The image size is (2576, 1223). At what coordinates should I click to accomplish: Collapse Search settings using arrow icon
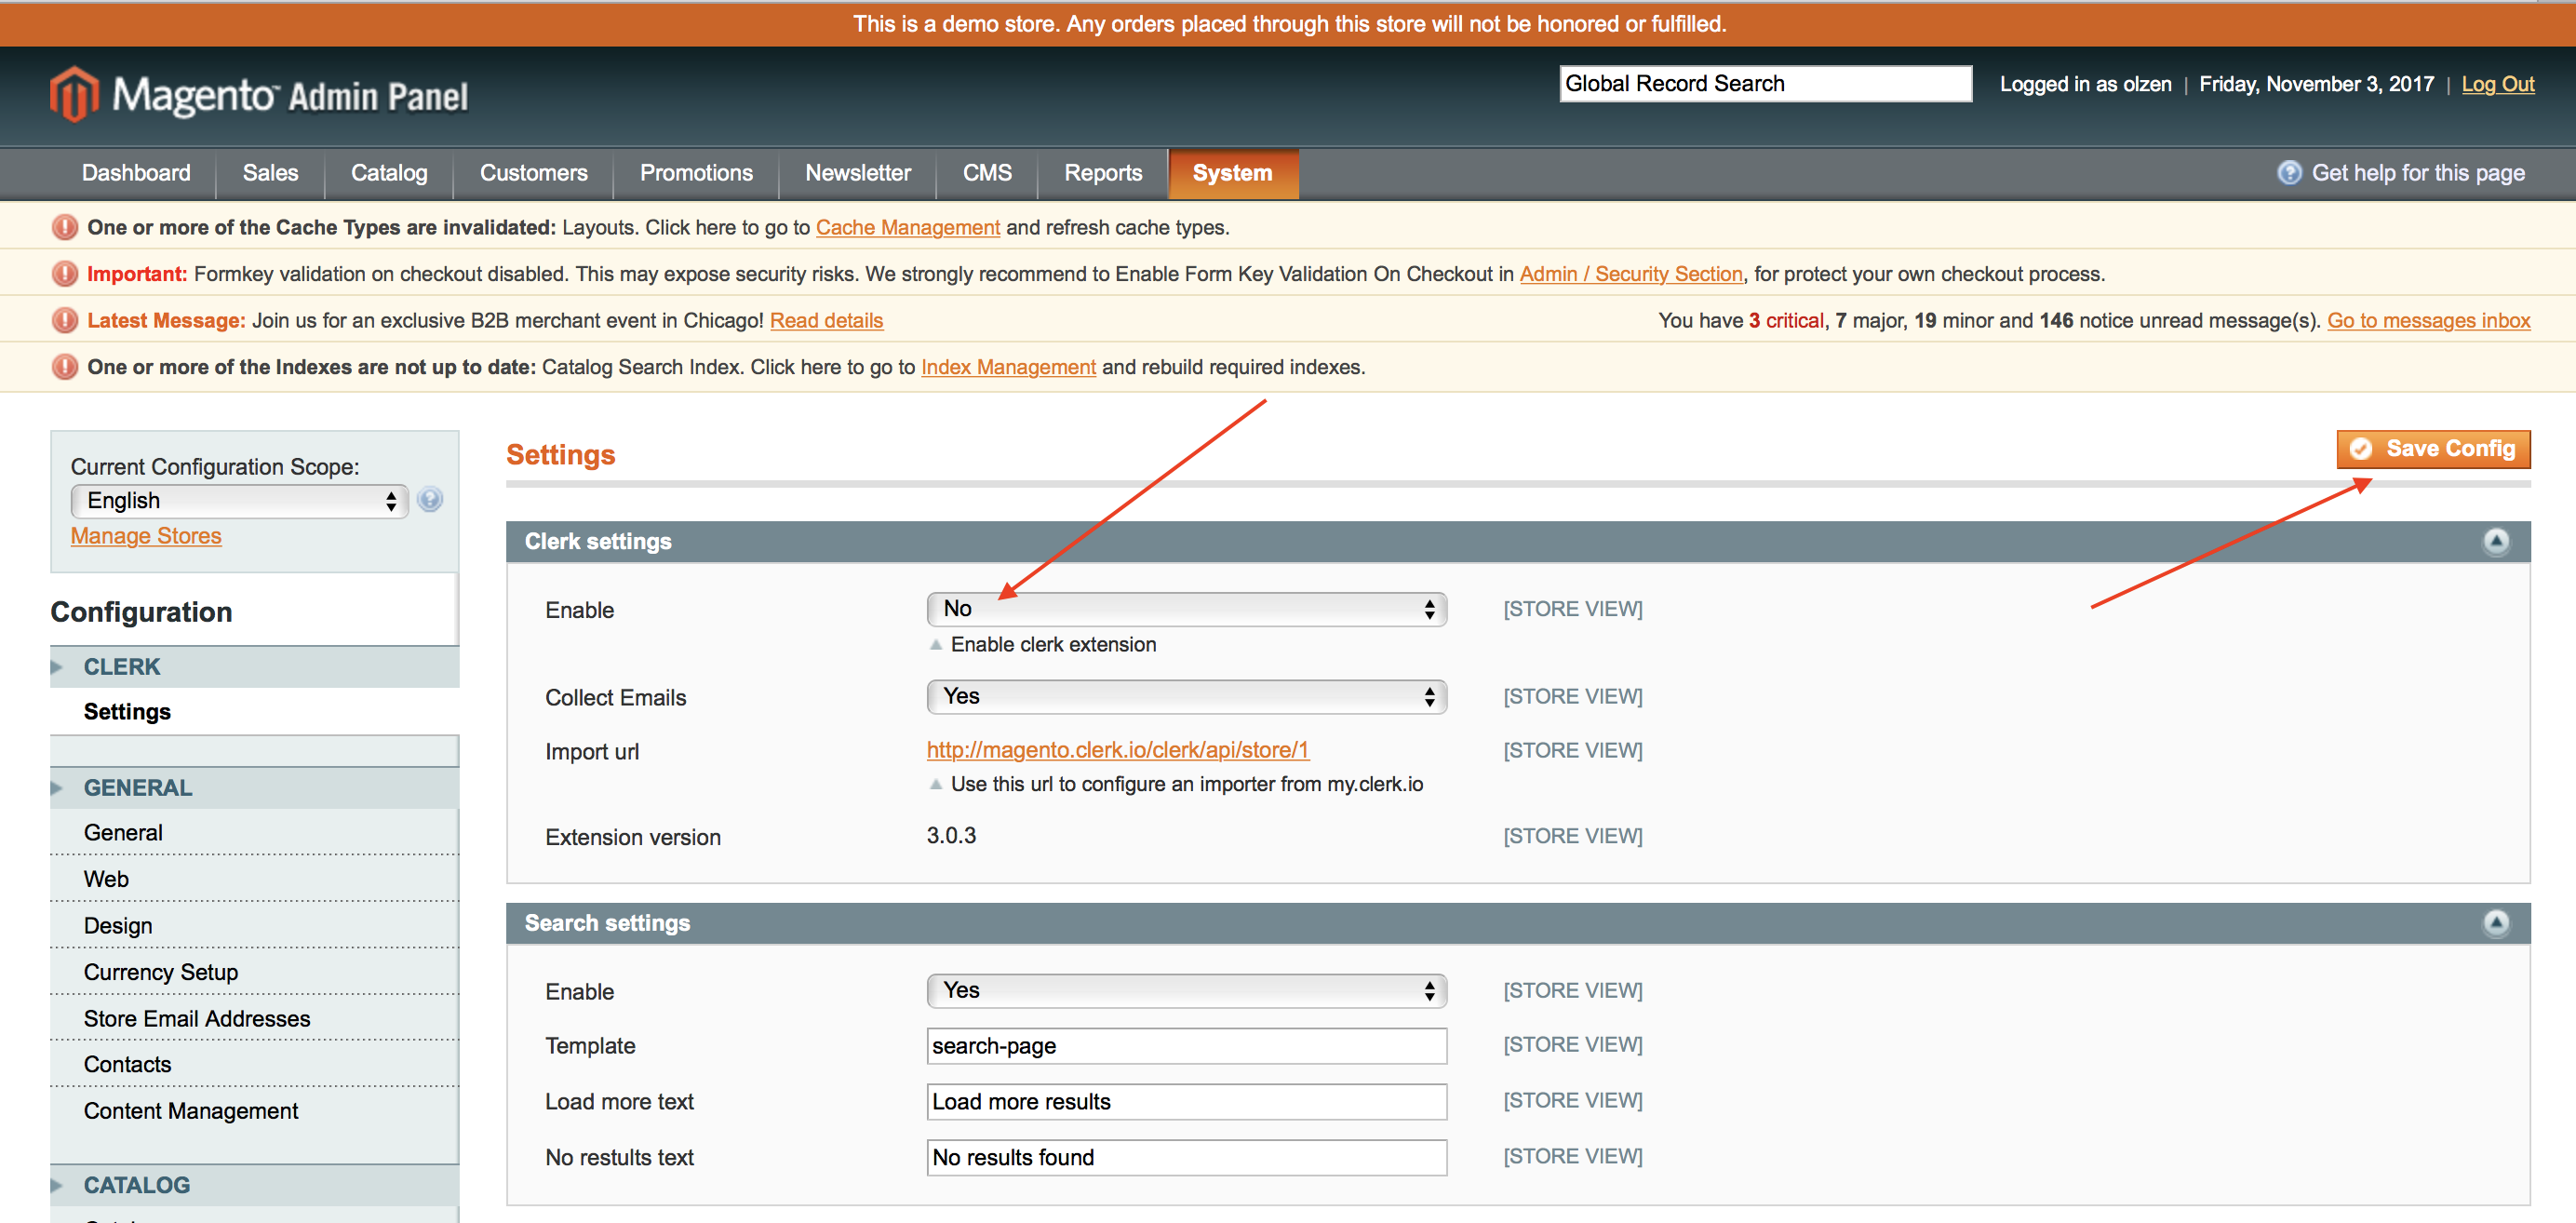click(2496, 923)
